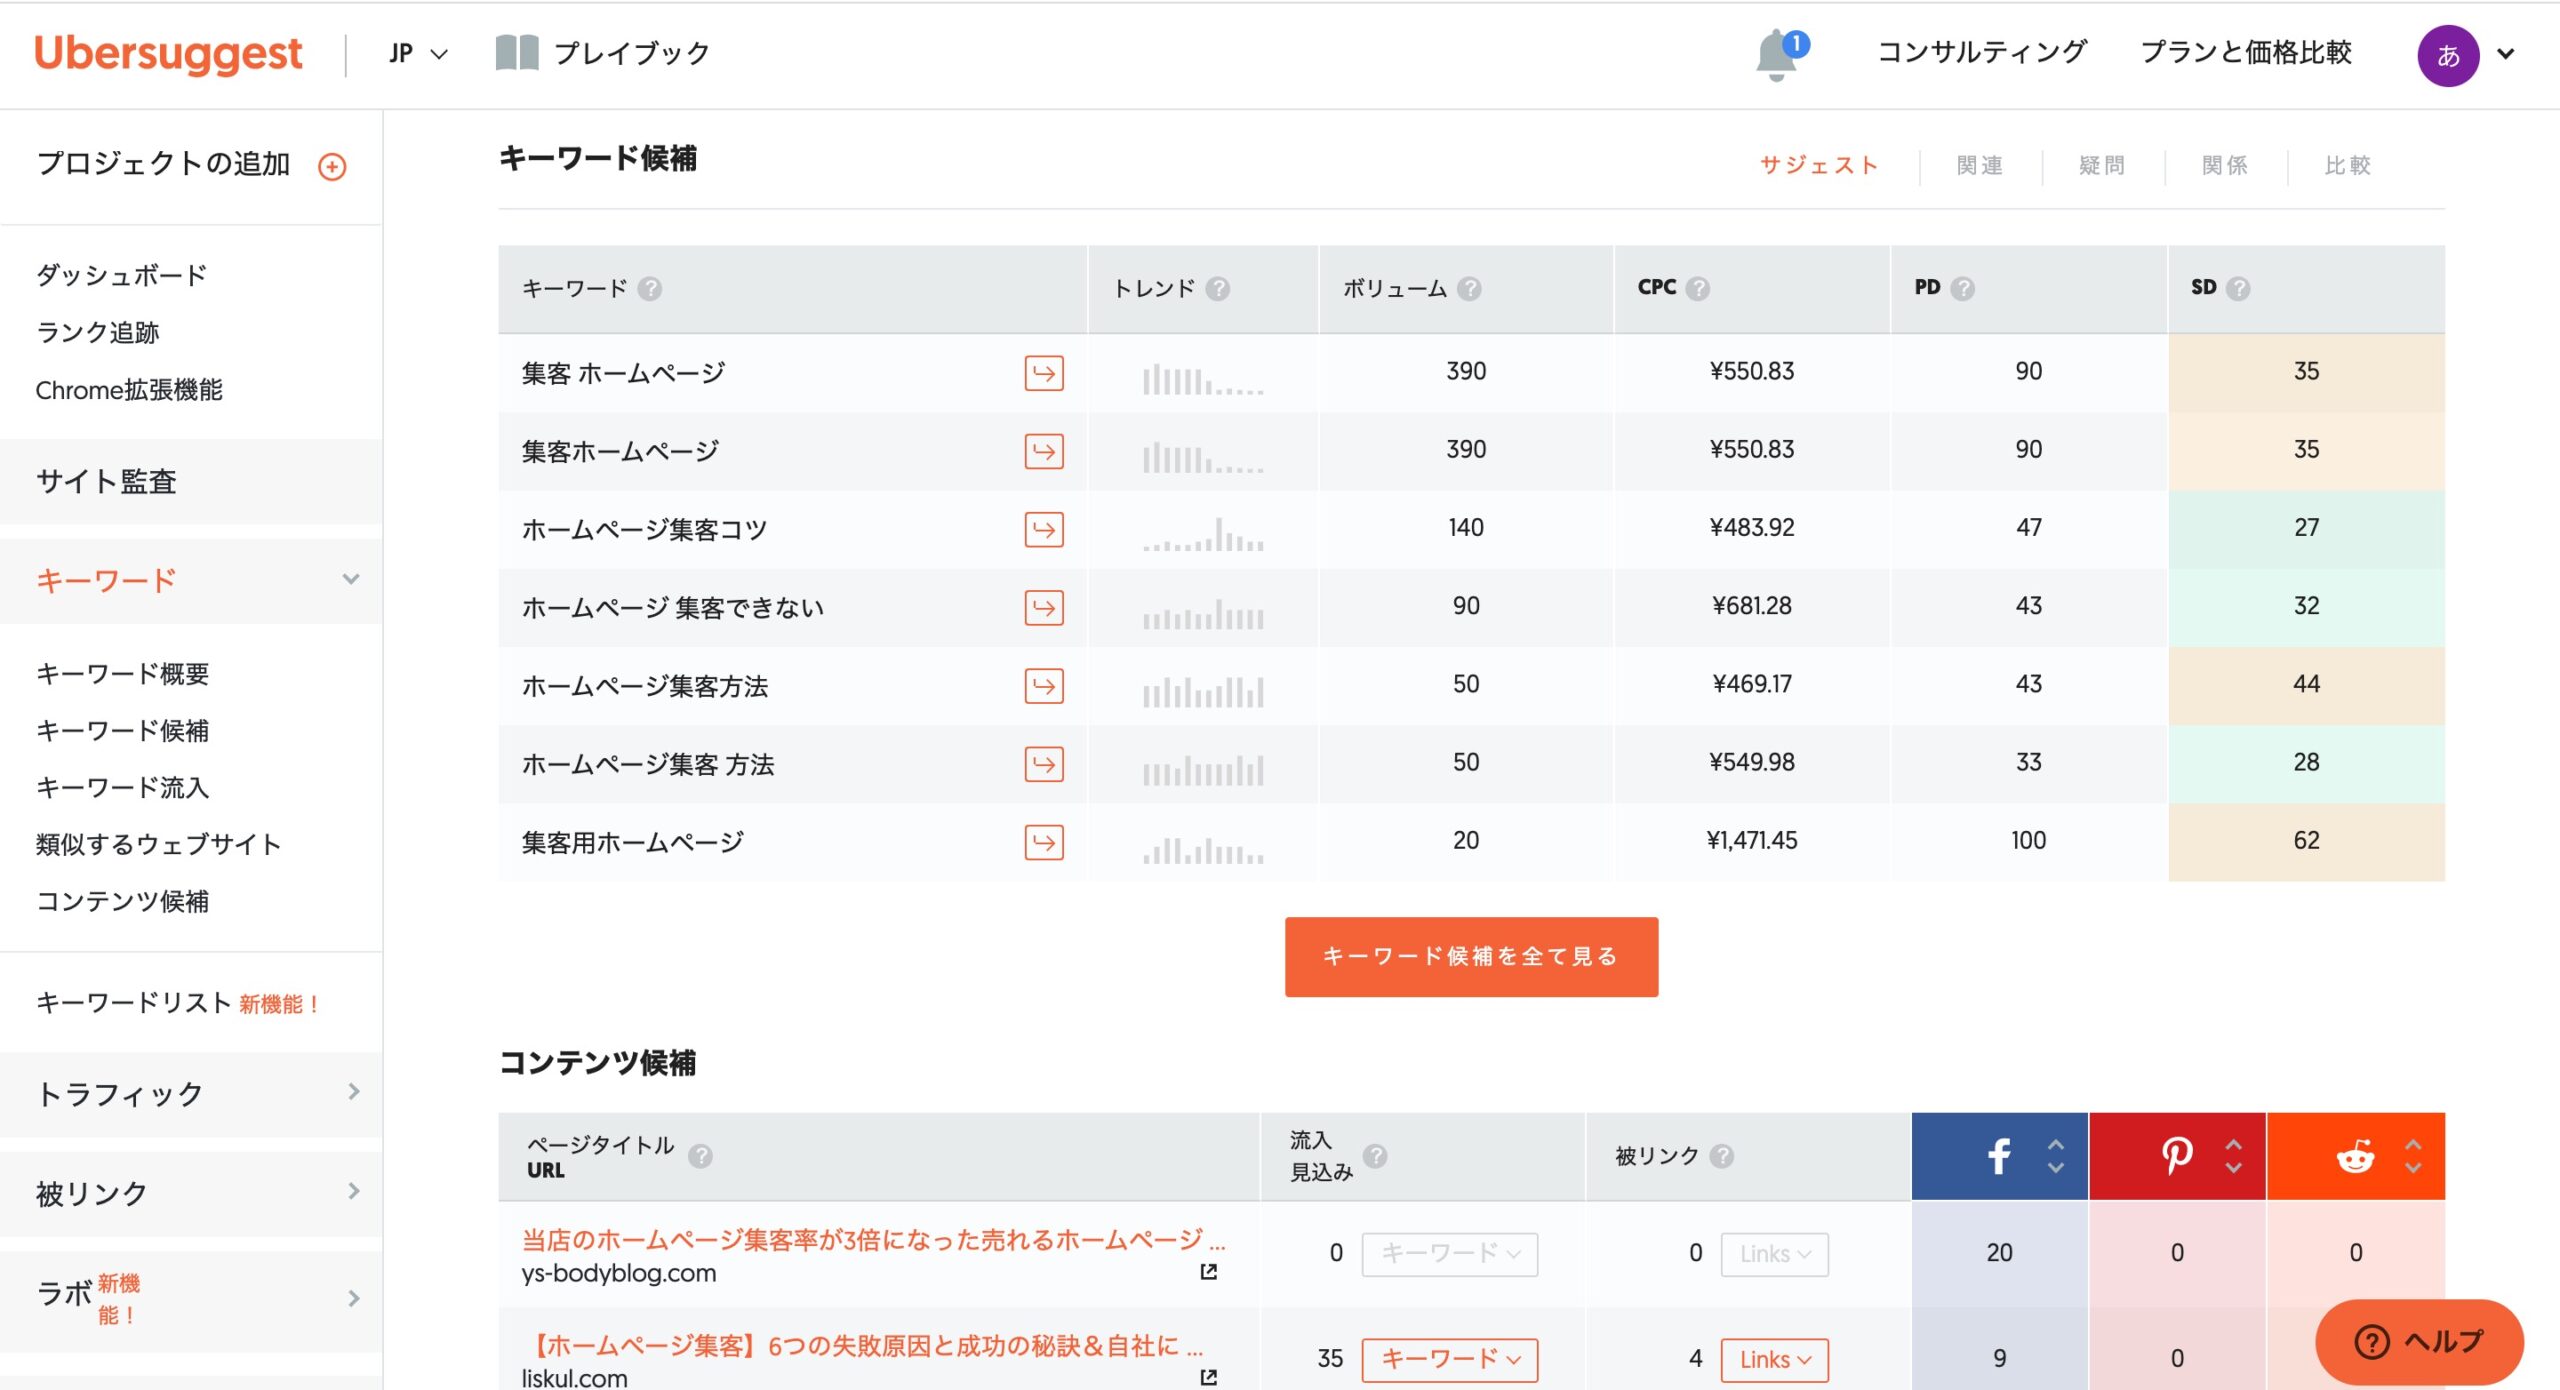This screenshot has height=1390, width=2560.
Task: Open キーワード dropdown for liskul.com row
Action: [1450, 1359]
